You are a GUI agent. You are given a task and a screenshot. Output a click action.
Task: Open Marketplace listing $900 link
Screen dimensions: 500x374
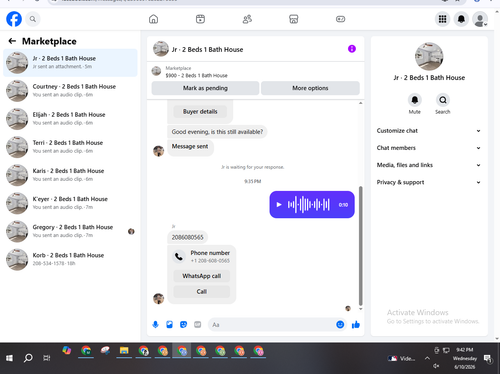(x=197, y=75)
